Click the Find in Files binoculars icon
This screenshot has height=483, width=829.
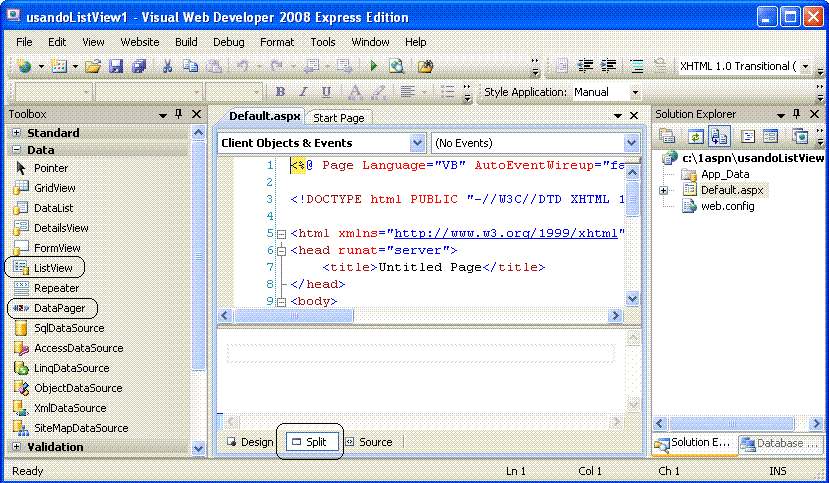(425, 66)
